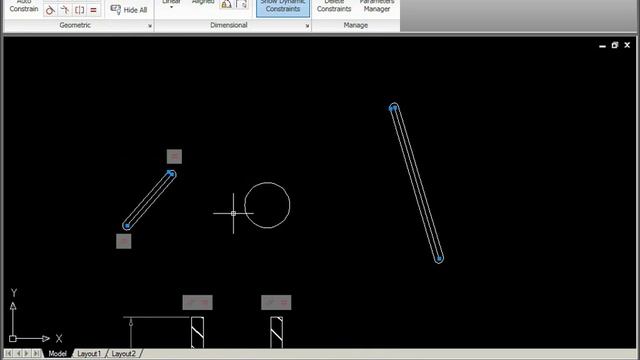Click the Auto Constrain button
Viewport: 640px width, 360px height.
click(x=24, y=7)
